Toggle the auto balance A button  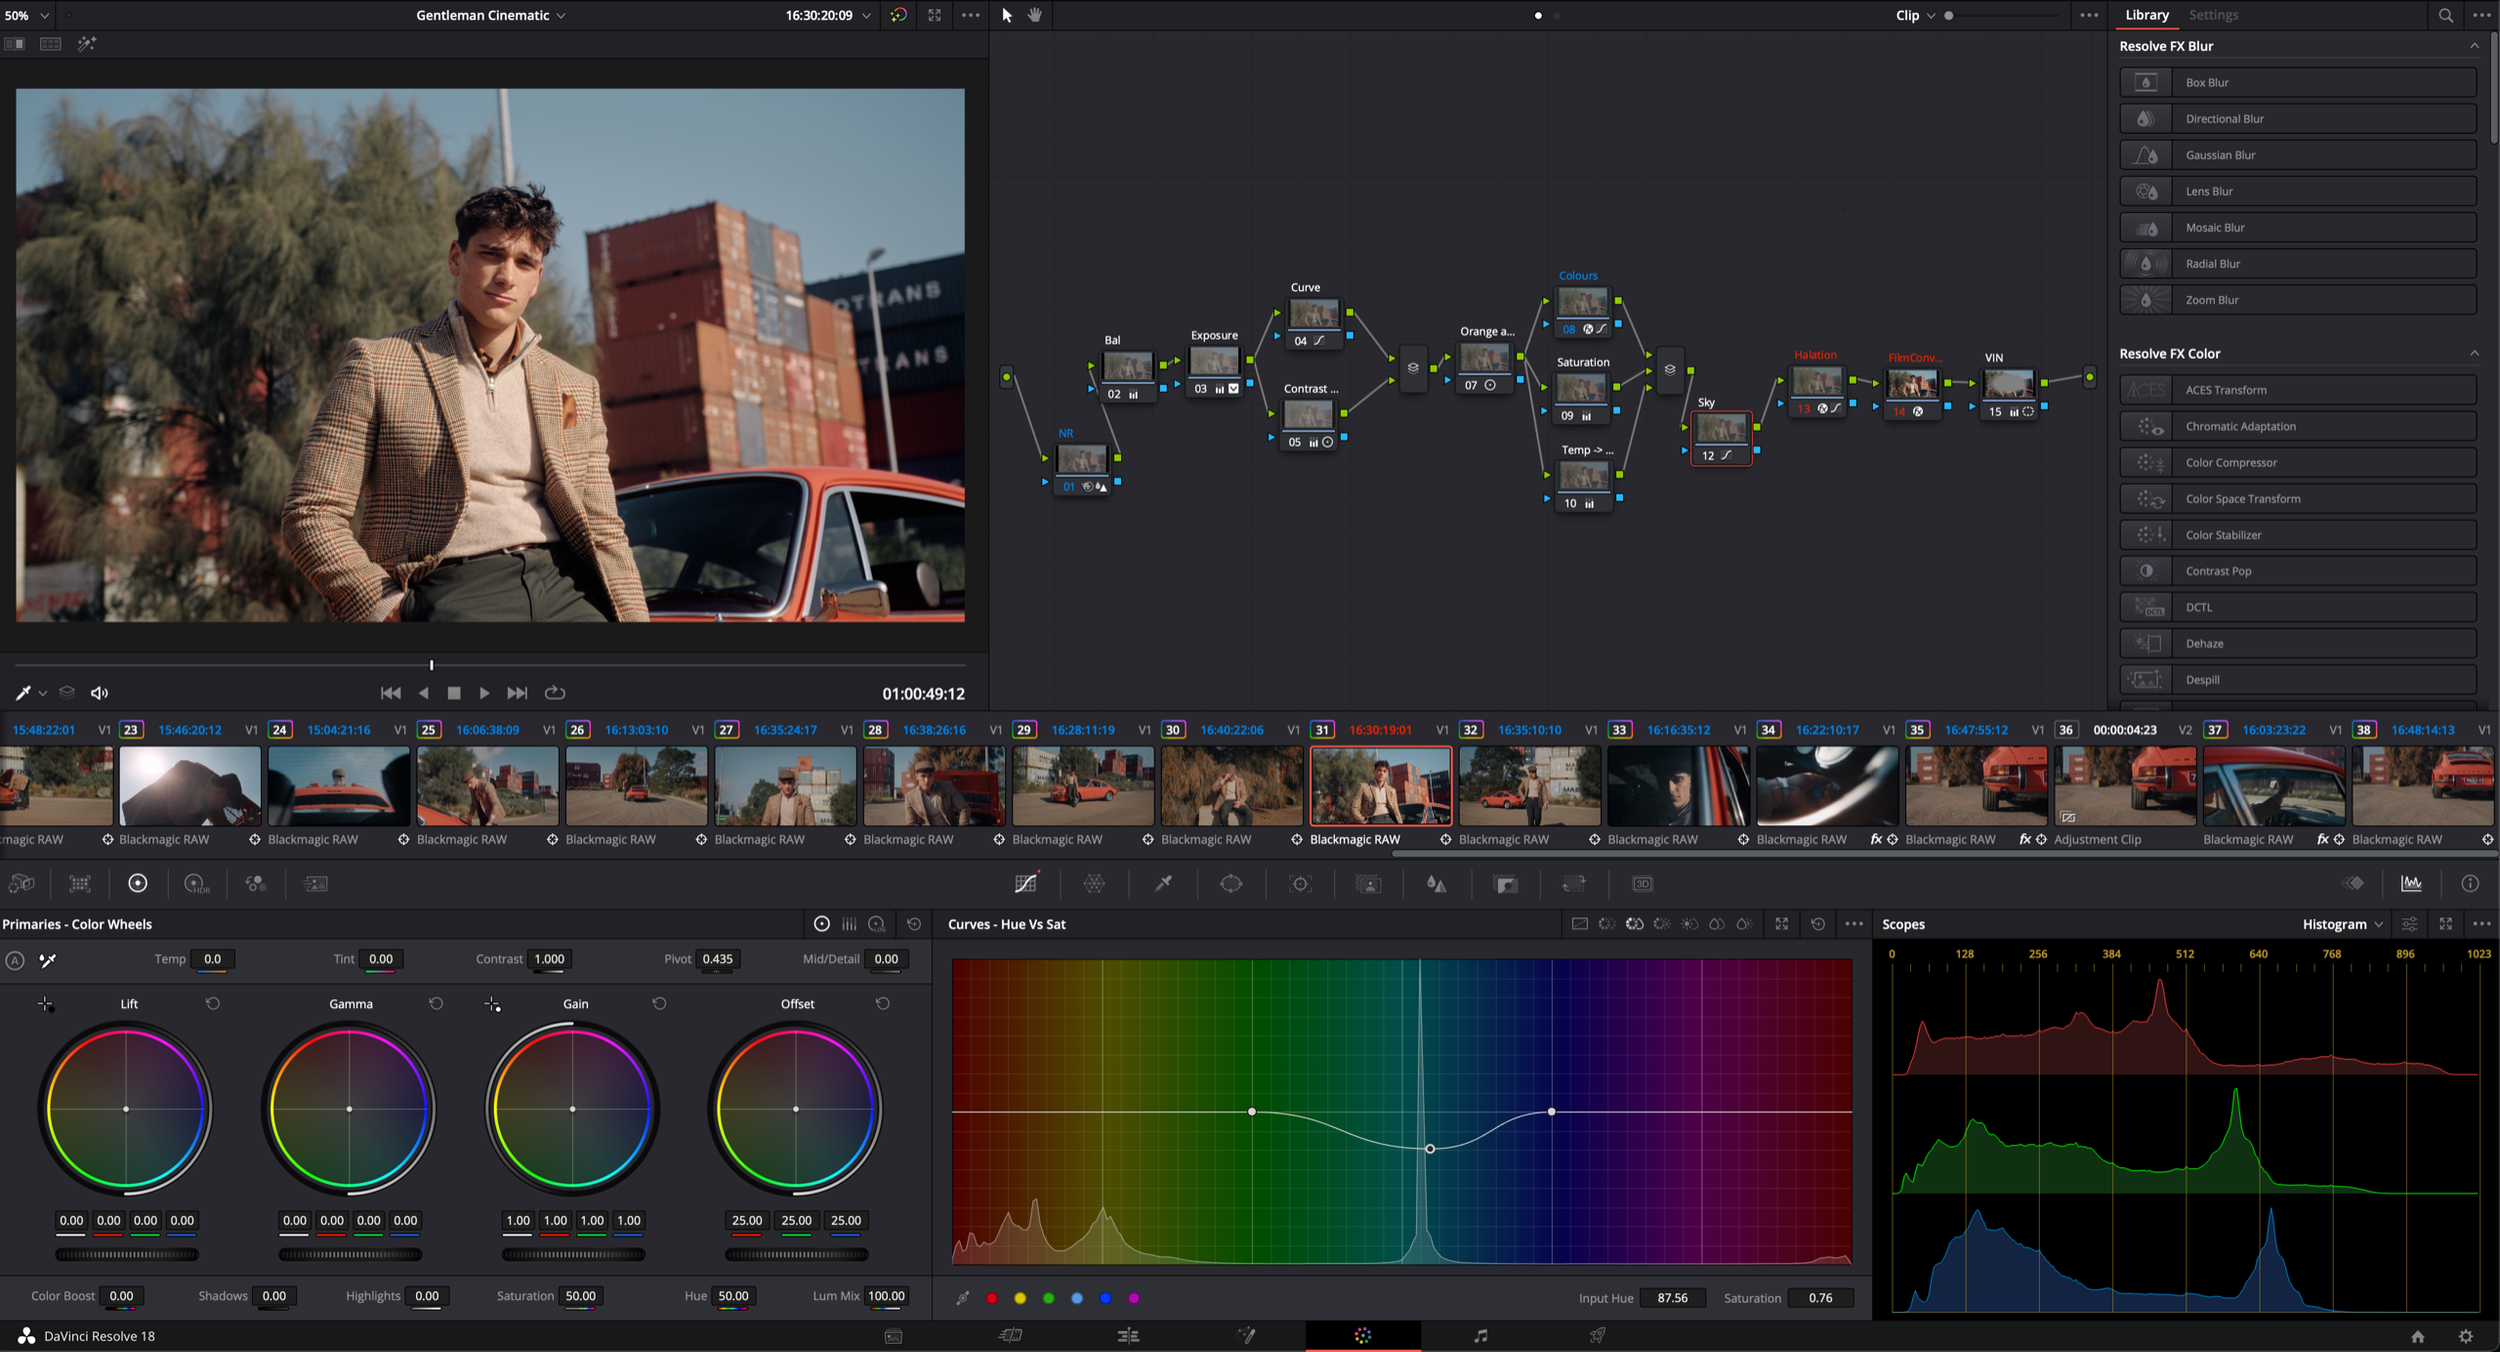click(x=15, y=960)
